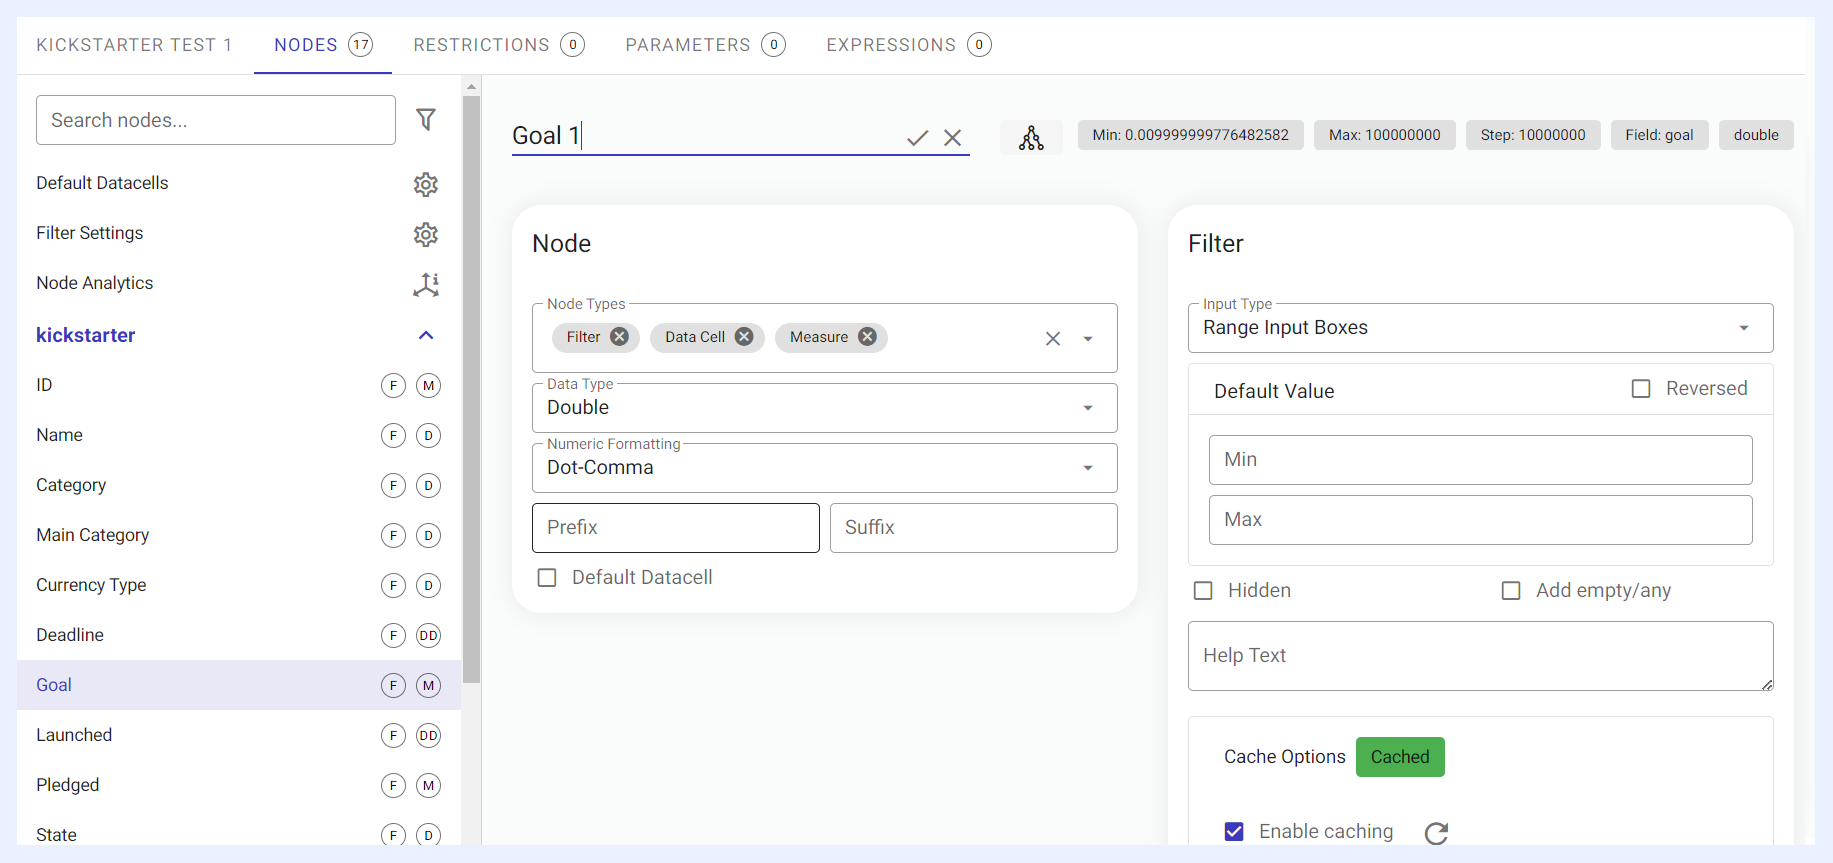Focus the Search nodes field

click(216, 120)
